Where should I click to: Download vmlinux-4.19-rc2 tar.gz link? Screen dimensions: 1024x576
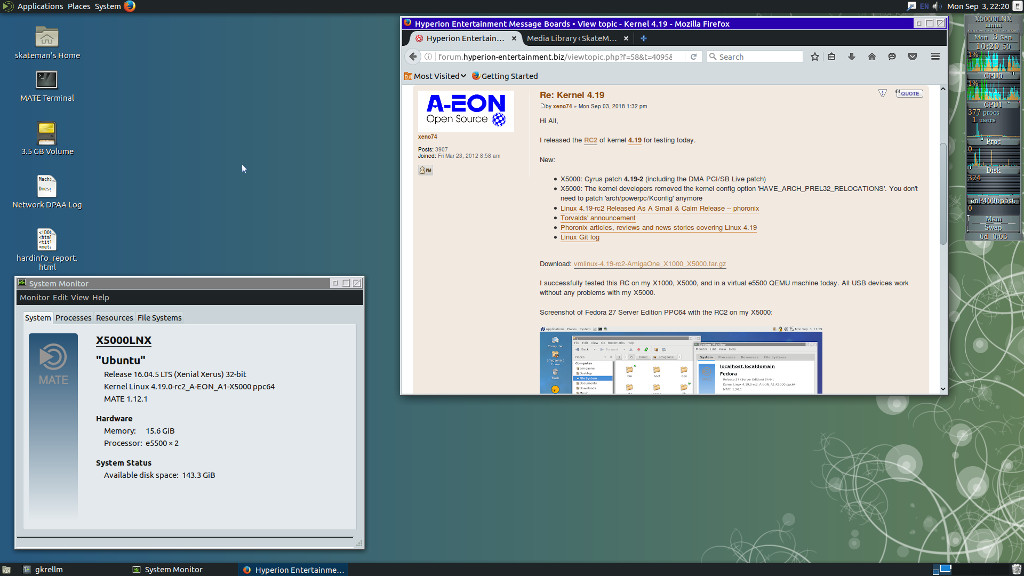coord(650,264)
